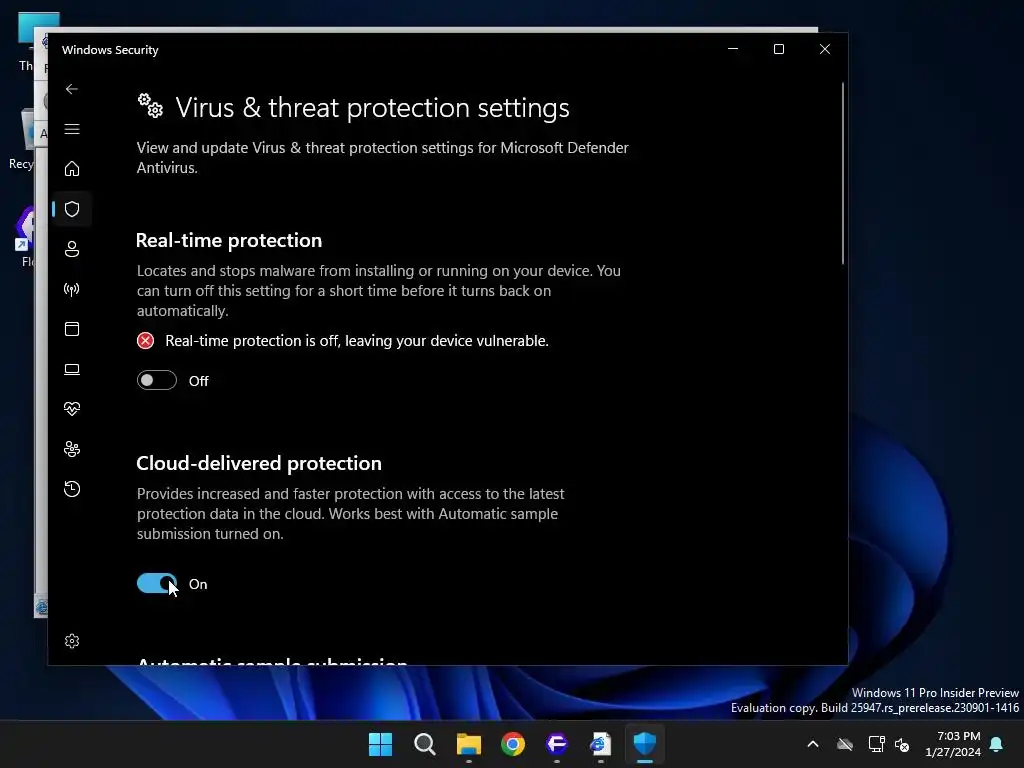Open Protection history clock icon
Screen dimensions: 1024x768
coord(72,489)
